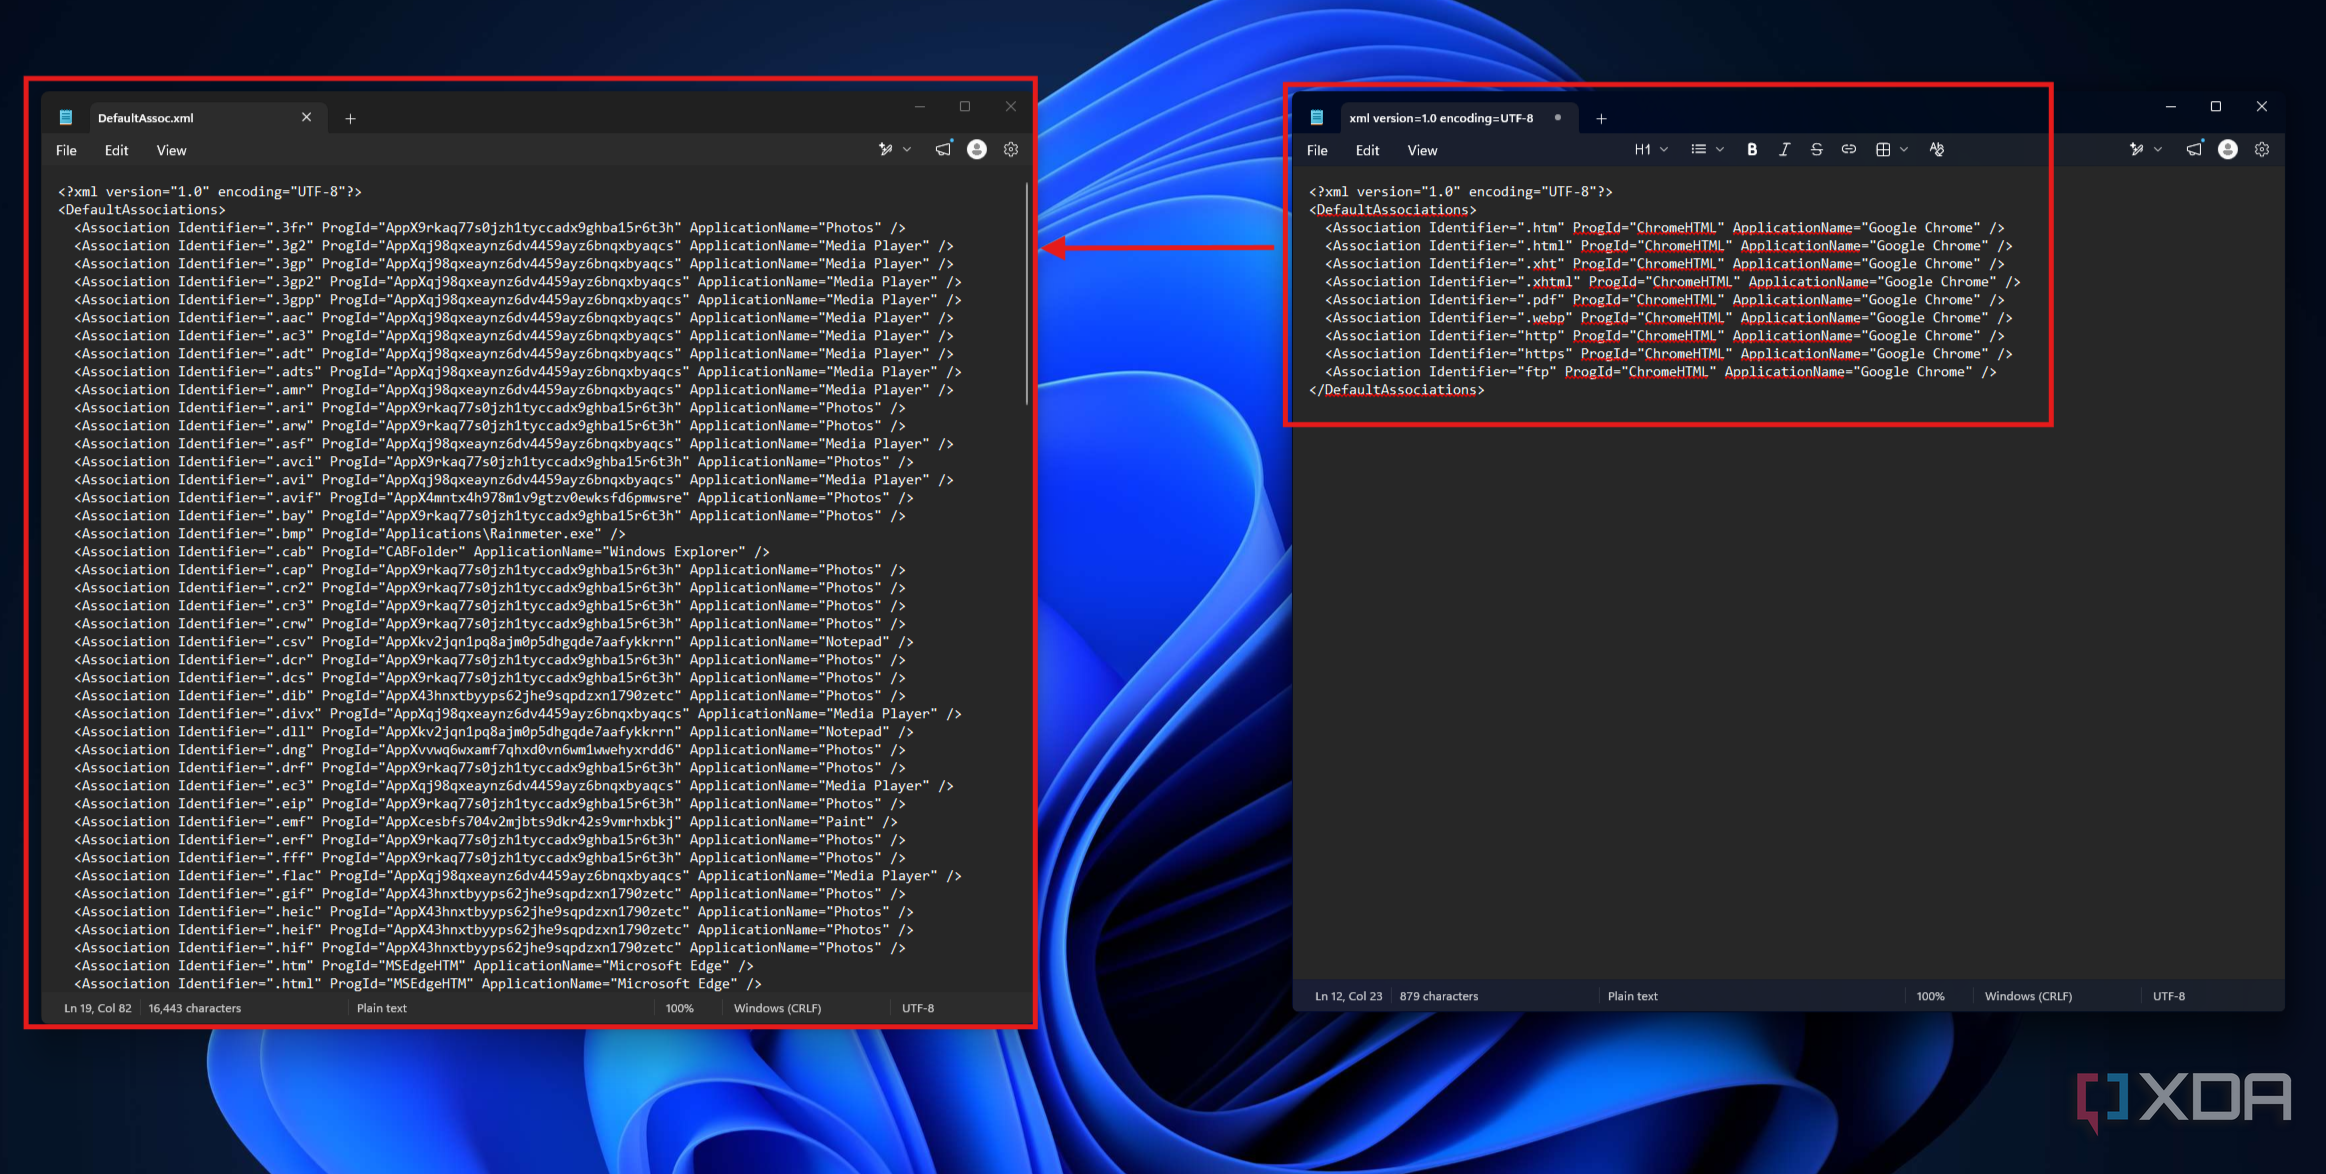Screen dimensions: 2326x1174
Task: Open Edit menu in DefaultAssoc.xml window
Action: (x=116, y=150)
